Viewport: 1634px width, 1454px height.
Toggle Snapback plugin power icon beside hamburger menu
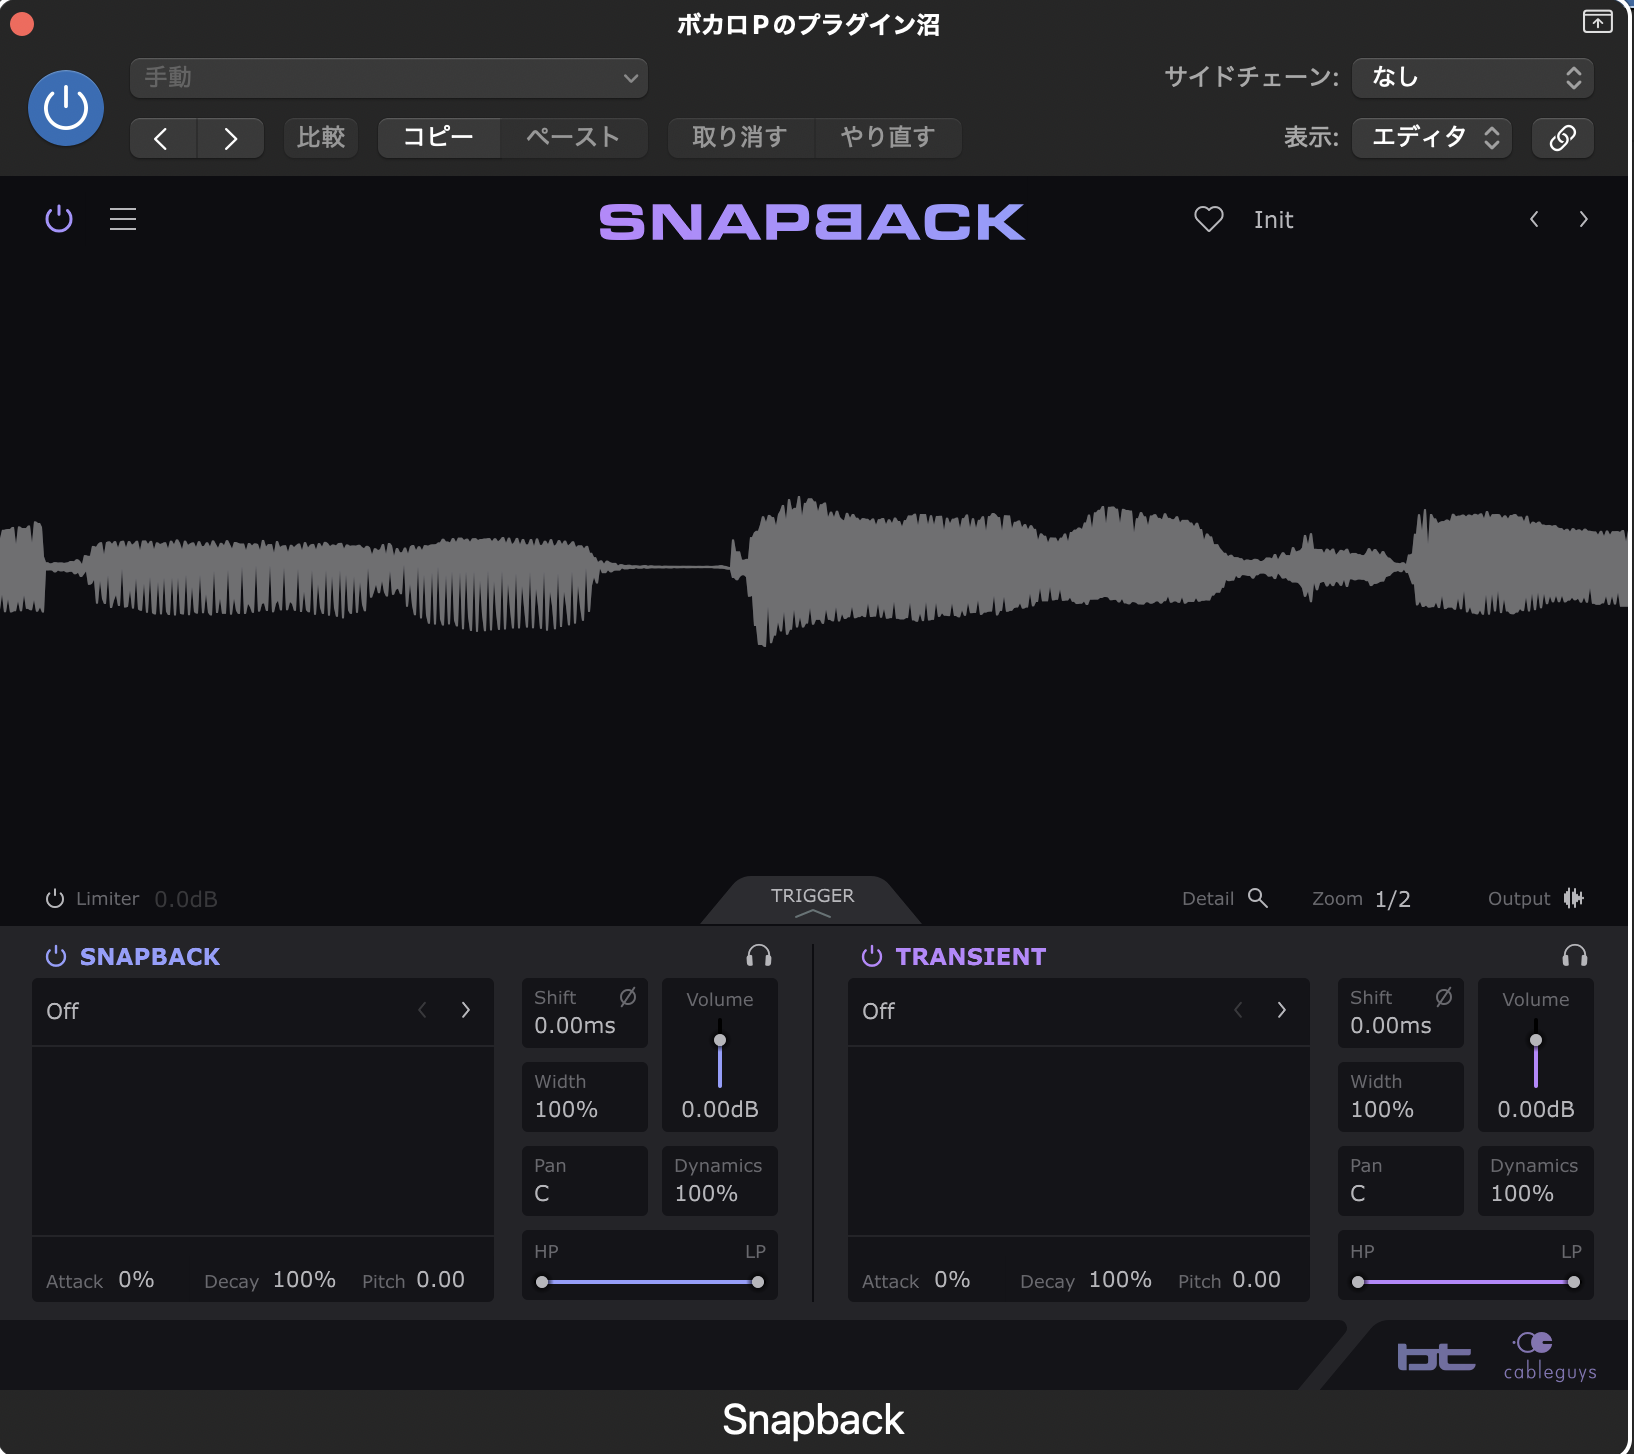[59, 219]
